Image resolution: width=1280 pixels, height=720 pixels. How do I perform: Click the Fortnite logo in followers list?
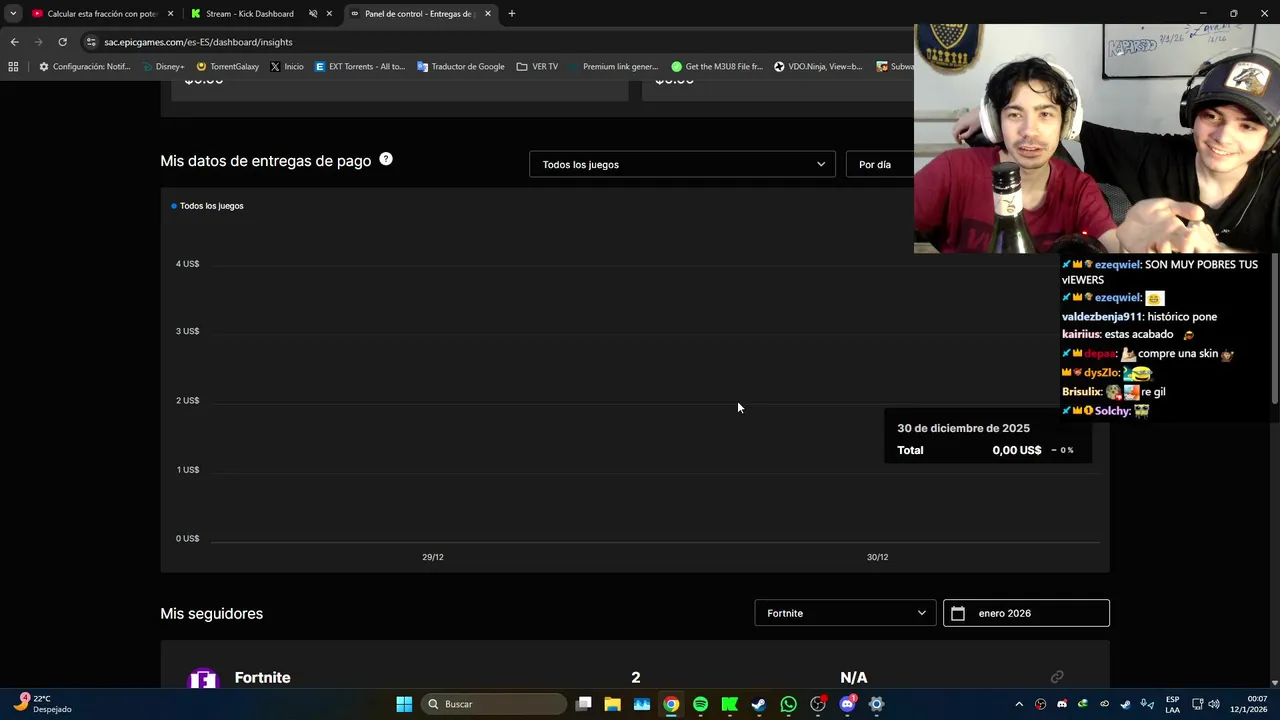pos(203,678)
